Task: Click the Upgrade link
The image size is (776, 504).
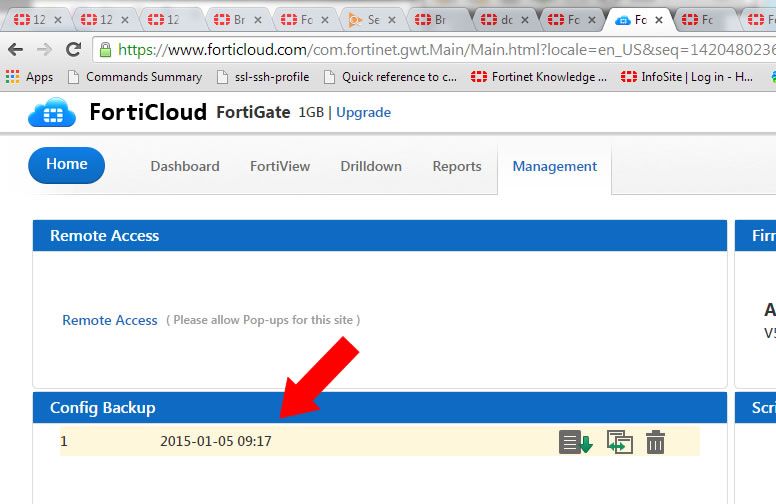Action: (364, 112)
